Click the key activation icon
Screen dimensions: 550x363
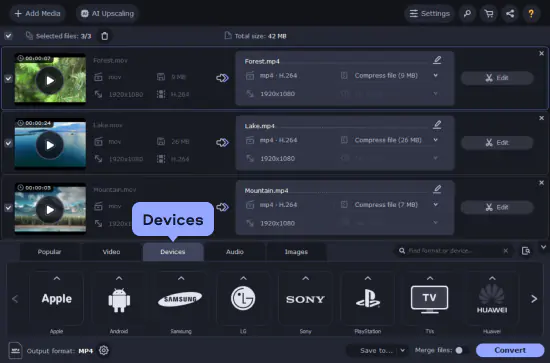[467, 14]
